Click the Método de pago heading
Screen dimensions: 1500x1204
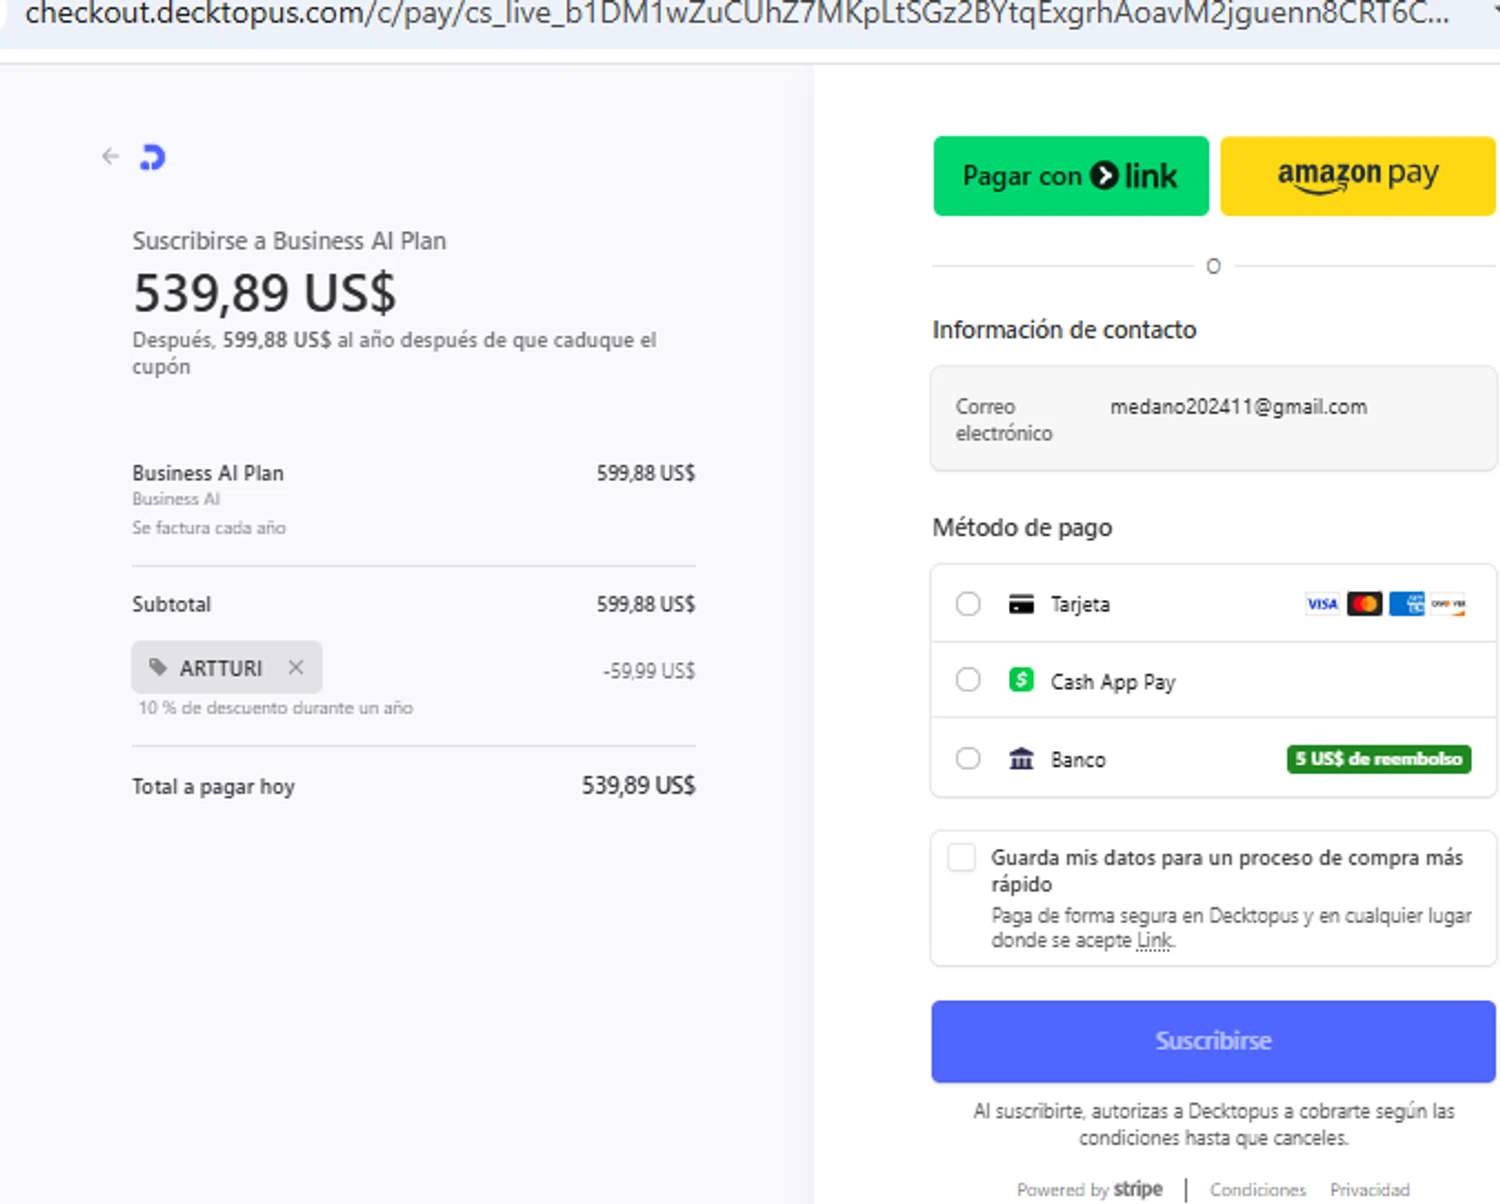1022,527
